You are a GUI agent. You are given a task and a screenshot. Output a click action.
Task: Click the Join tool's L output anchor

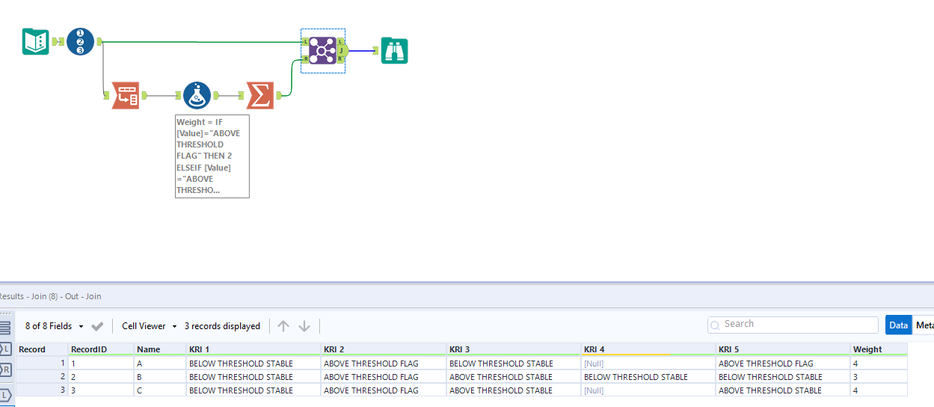point(340,42)
